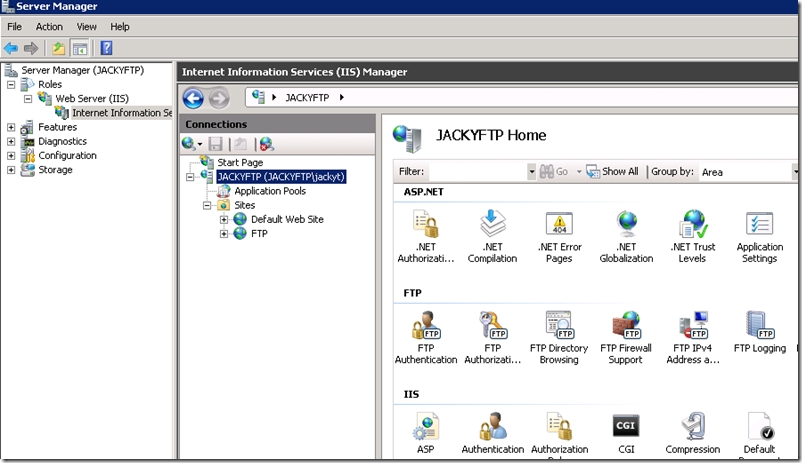Select the Sites folder tree item
This screenshot has width=802, height=463.
pyautogui.click(x=244, y=205)
